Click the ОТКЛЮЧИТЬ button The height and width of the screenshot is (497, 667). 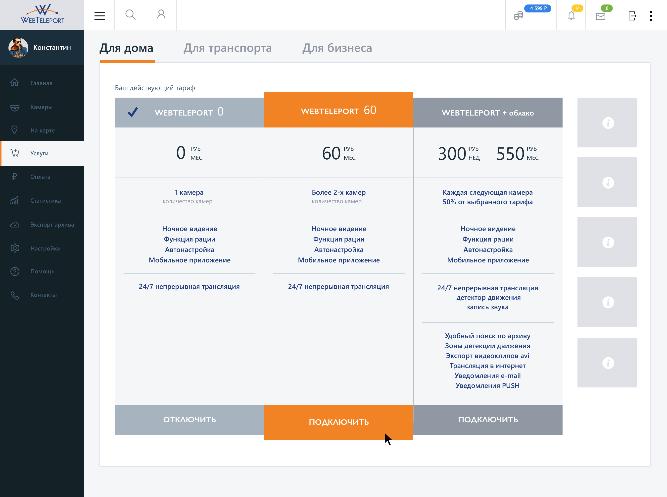[x=190, y=420]
